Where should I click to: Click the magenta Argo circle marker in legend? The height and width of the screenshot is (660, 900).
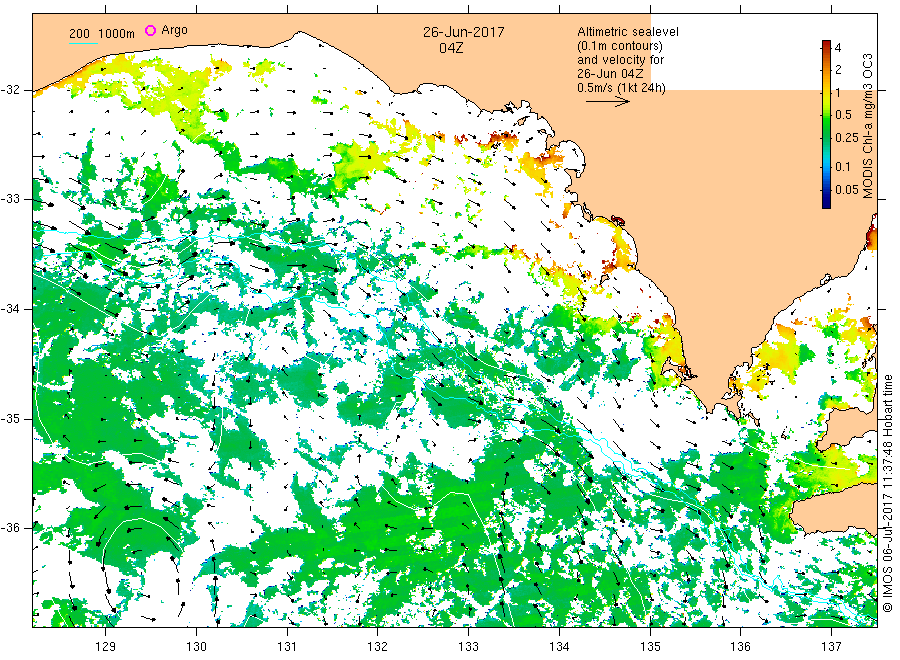point(150,30)
